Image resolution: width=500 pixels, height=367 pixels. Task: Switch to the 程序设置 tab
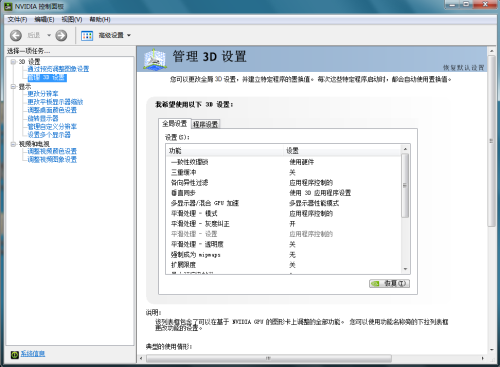(206, 124)
